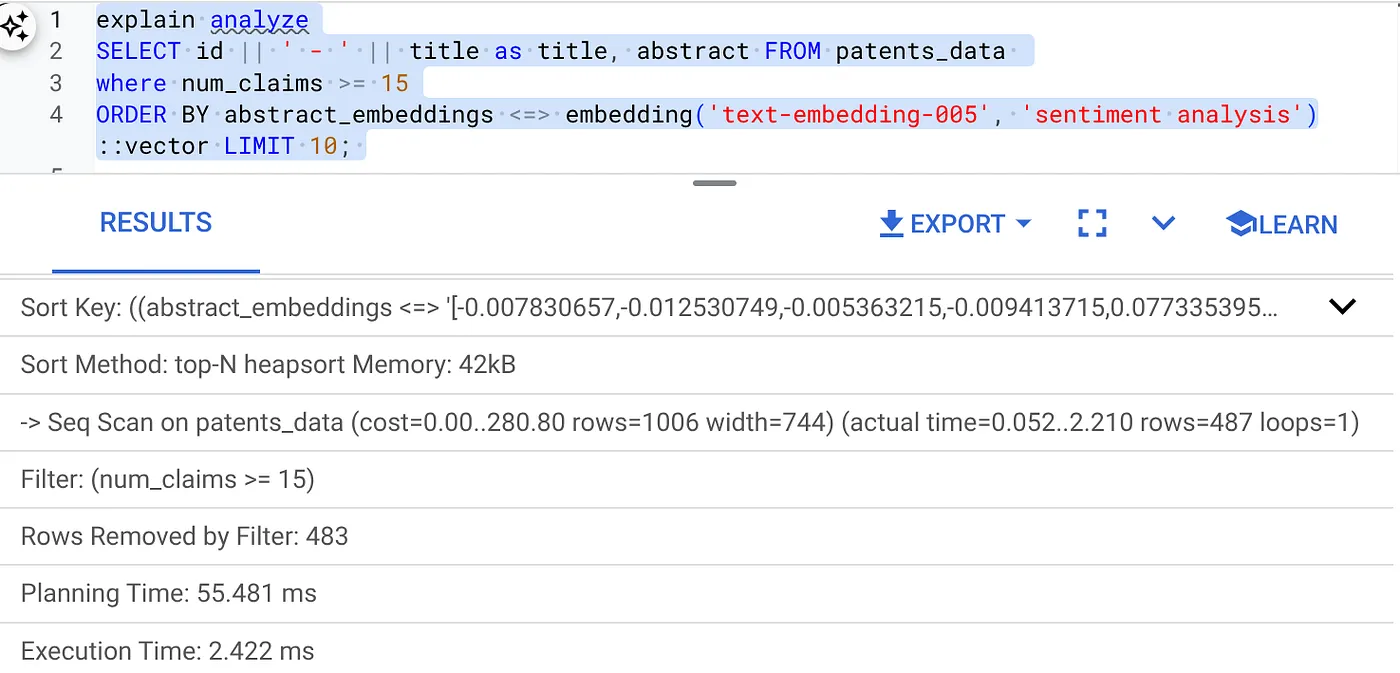Viewport: 1400px width, 673px height.
Task: Open the Export dropdown caret
Action: point(1023,224)
